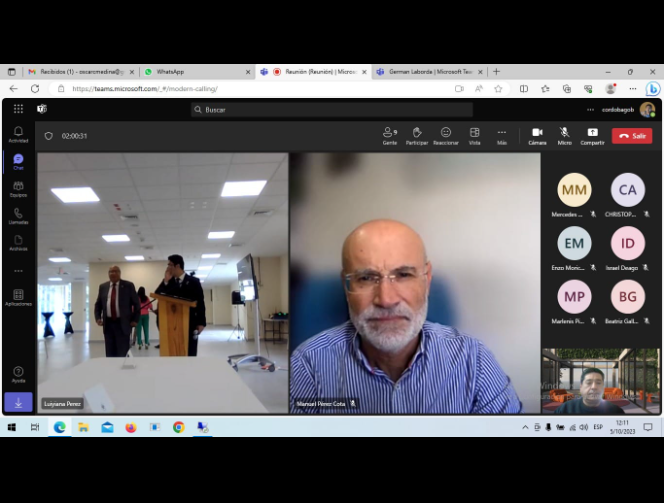664x503 pixels.
Task: Start screen sharing with Compartir
Action: [x=592, y=135]
